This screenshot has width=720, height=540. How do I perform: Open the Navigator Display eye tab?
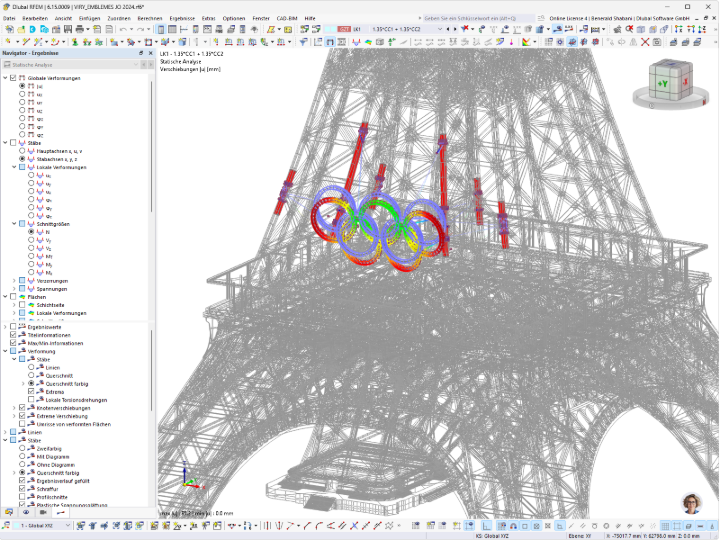[x=26, y=512]
